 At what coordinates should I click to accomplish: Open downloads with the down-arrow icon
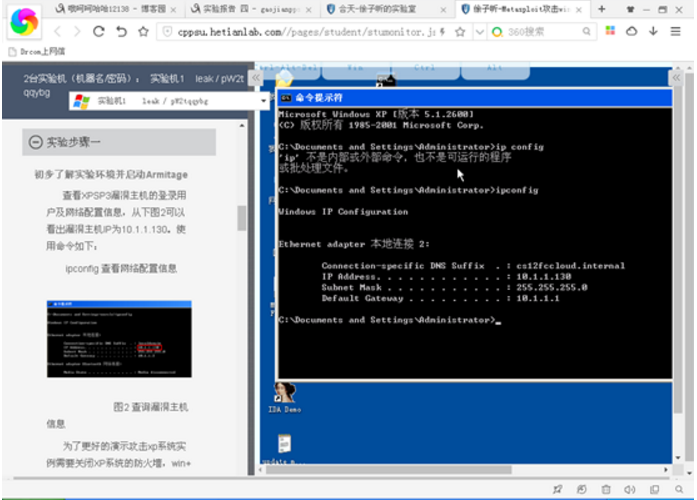[x=653, y=31]
